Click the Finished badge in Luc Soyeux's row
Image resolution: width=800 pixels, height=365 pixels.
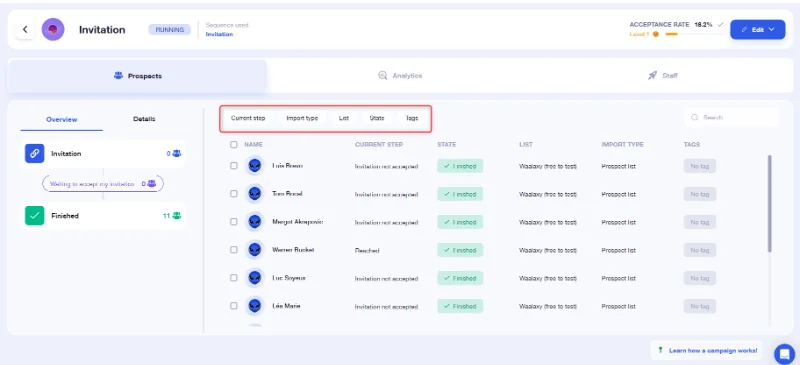[460, 278]
